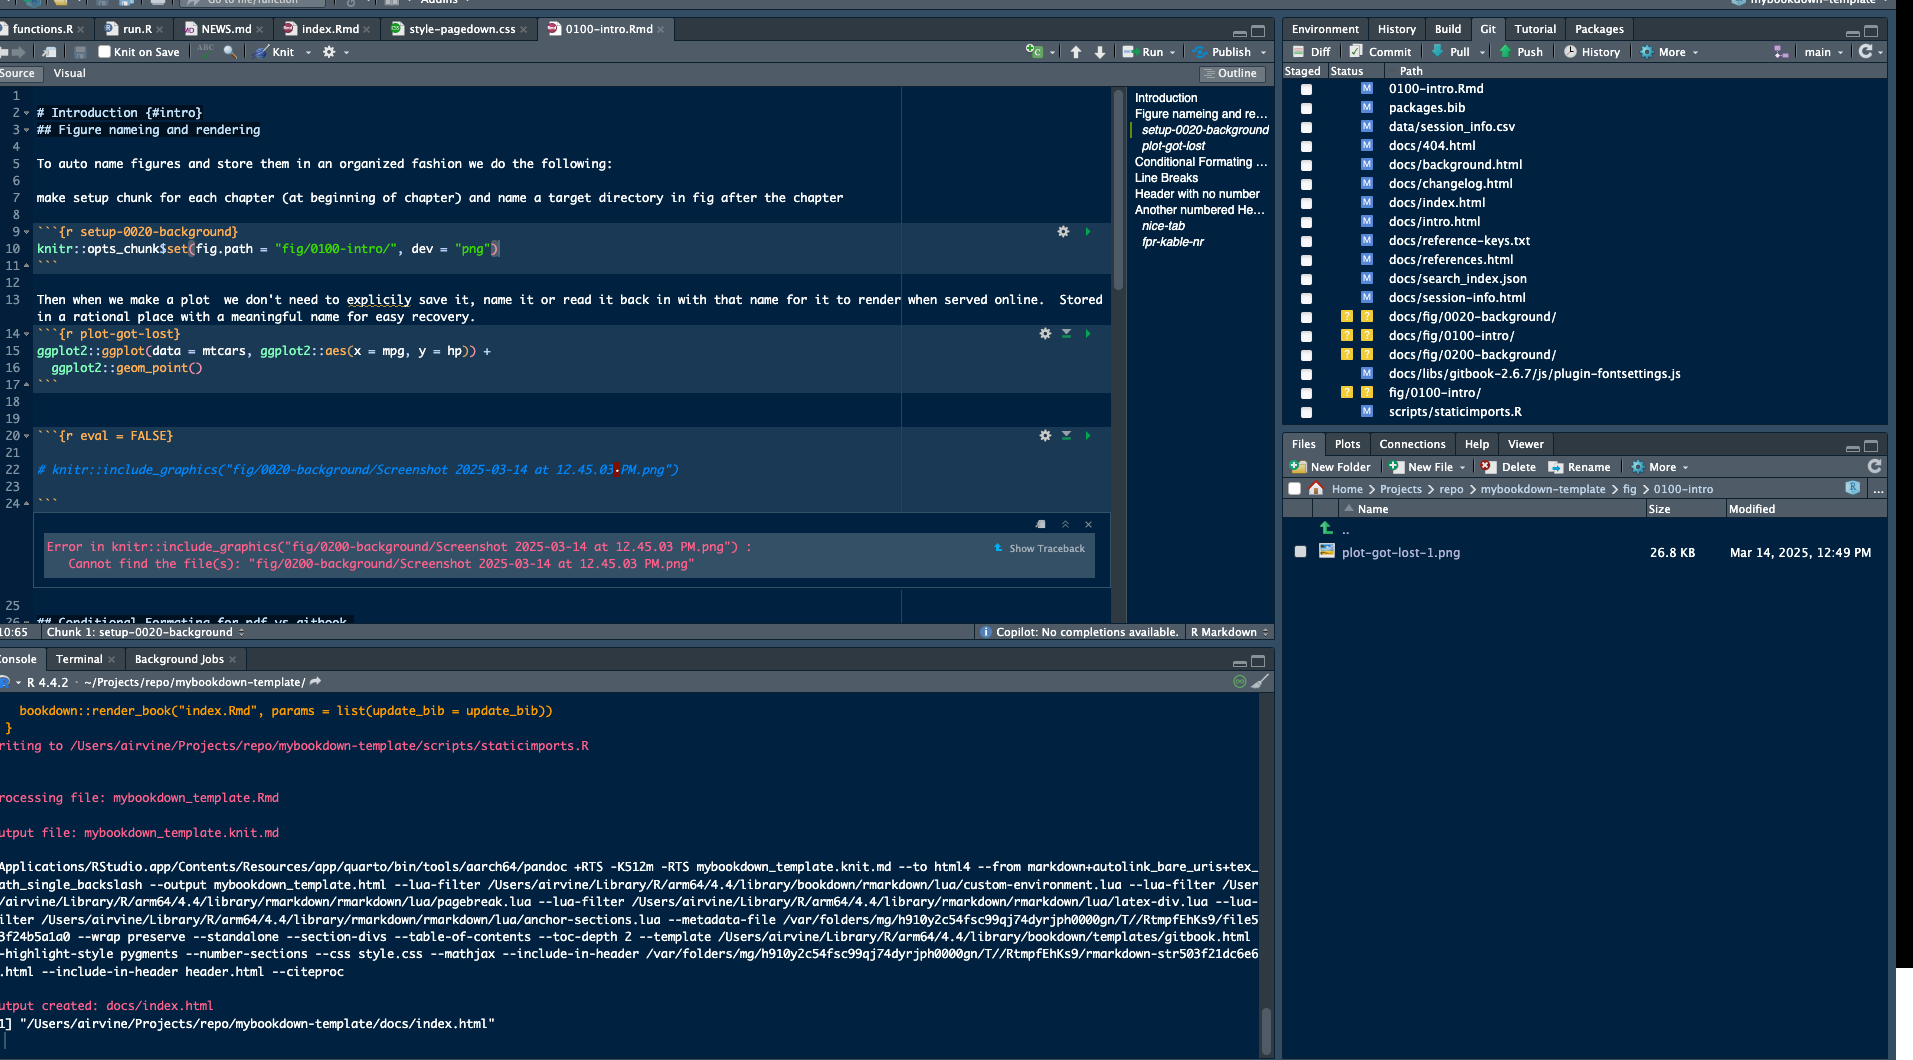Viewport: 1913px width, 1060px height.
Task: Push commits with the green Push arrow
Action: [1520, 52]
